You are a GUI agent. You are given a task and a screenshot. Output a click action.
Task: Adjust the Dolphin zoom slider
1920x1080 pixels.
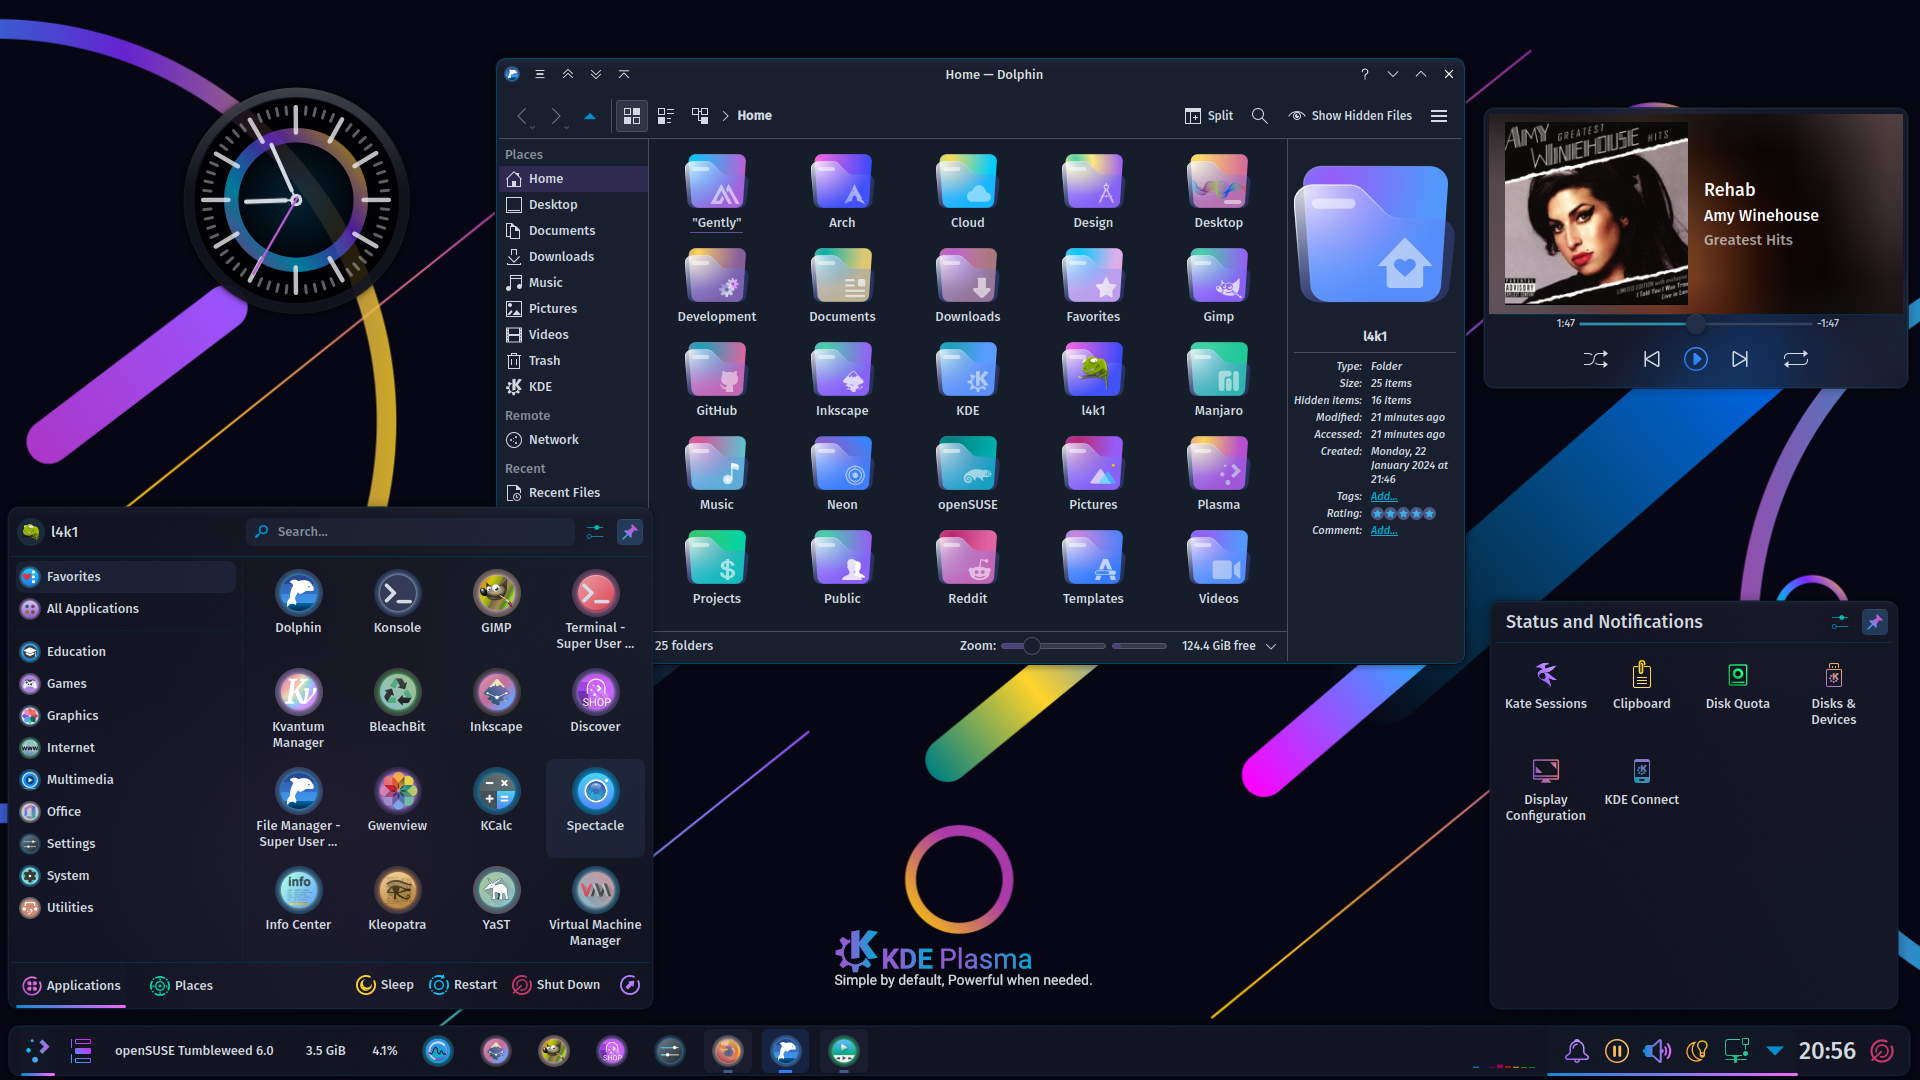1053,646
